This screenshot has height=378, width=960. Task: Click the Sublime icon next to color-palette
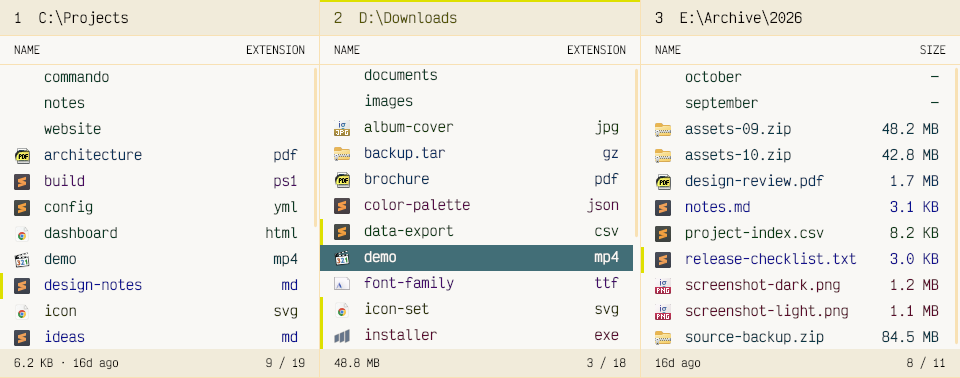(342, 206)
